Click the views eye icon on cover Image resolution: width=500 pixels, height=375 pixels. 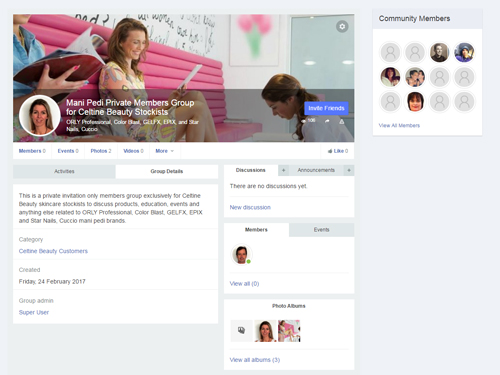coord(303,121)
